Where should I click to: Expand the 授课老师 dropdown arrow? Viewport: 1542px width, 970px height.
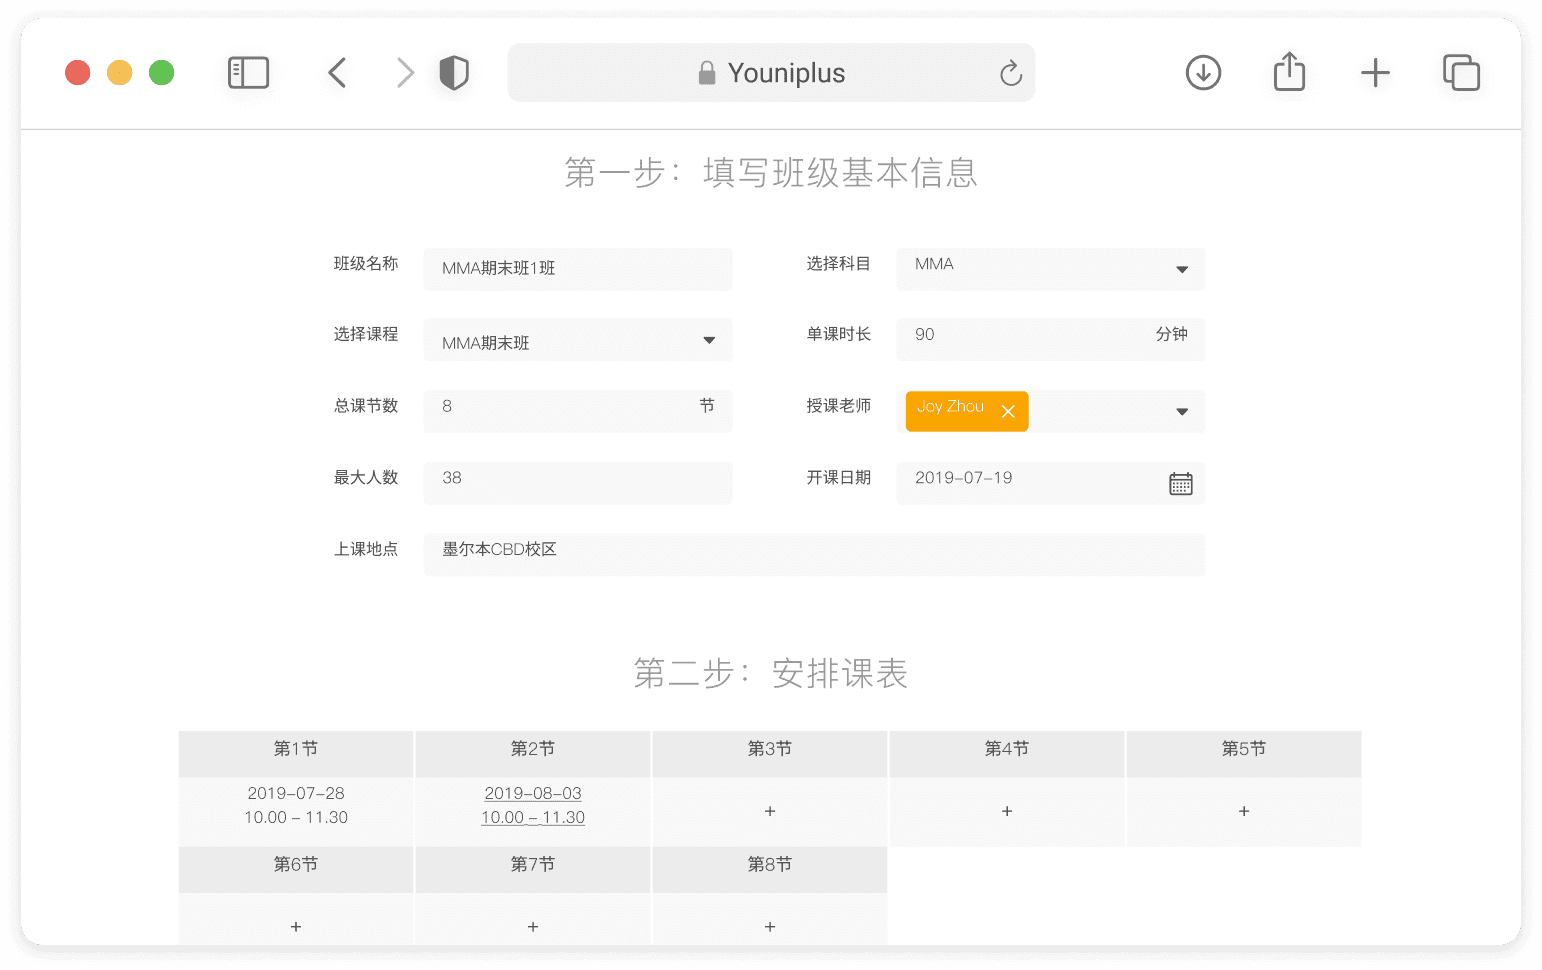pos(1182,412)
